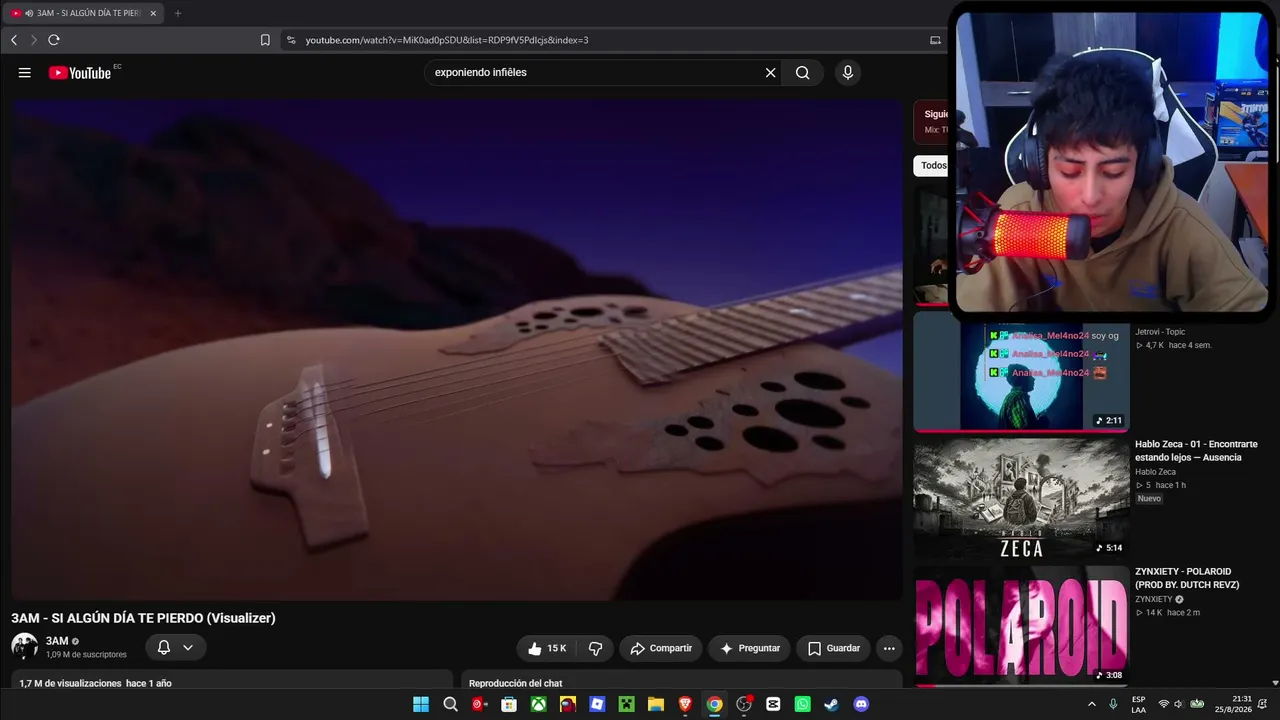Image resolution: width=1280 pixels, height=720 pixels.
Task: Open Windows taskbar Search
Action: coord(450,704)
